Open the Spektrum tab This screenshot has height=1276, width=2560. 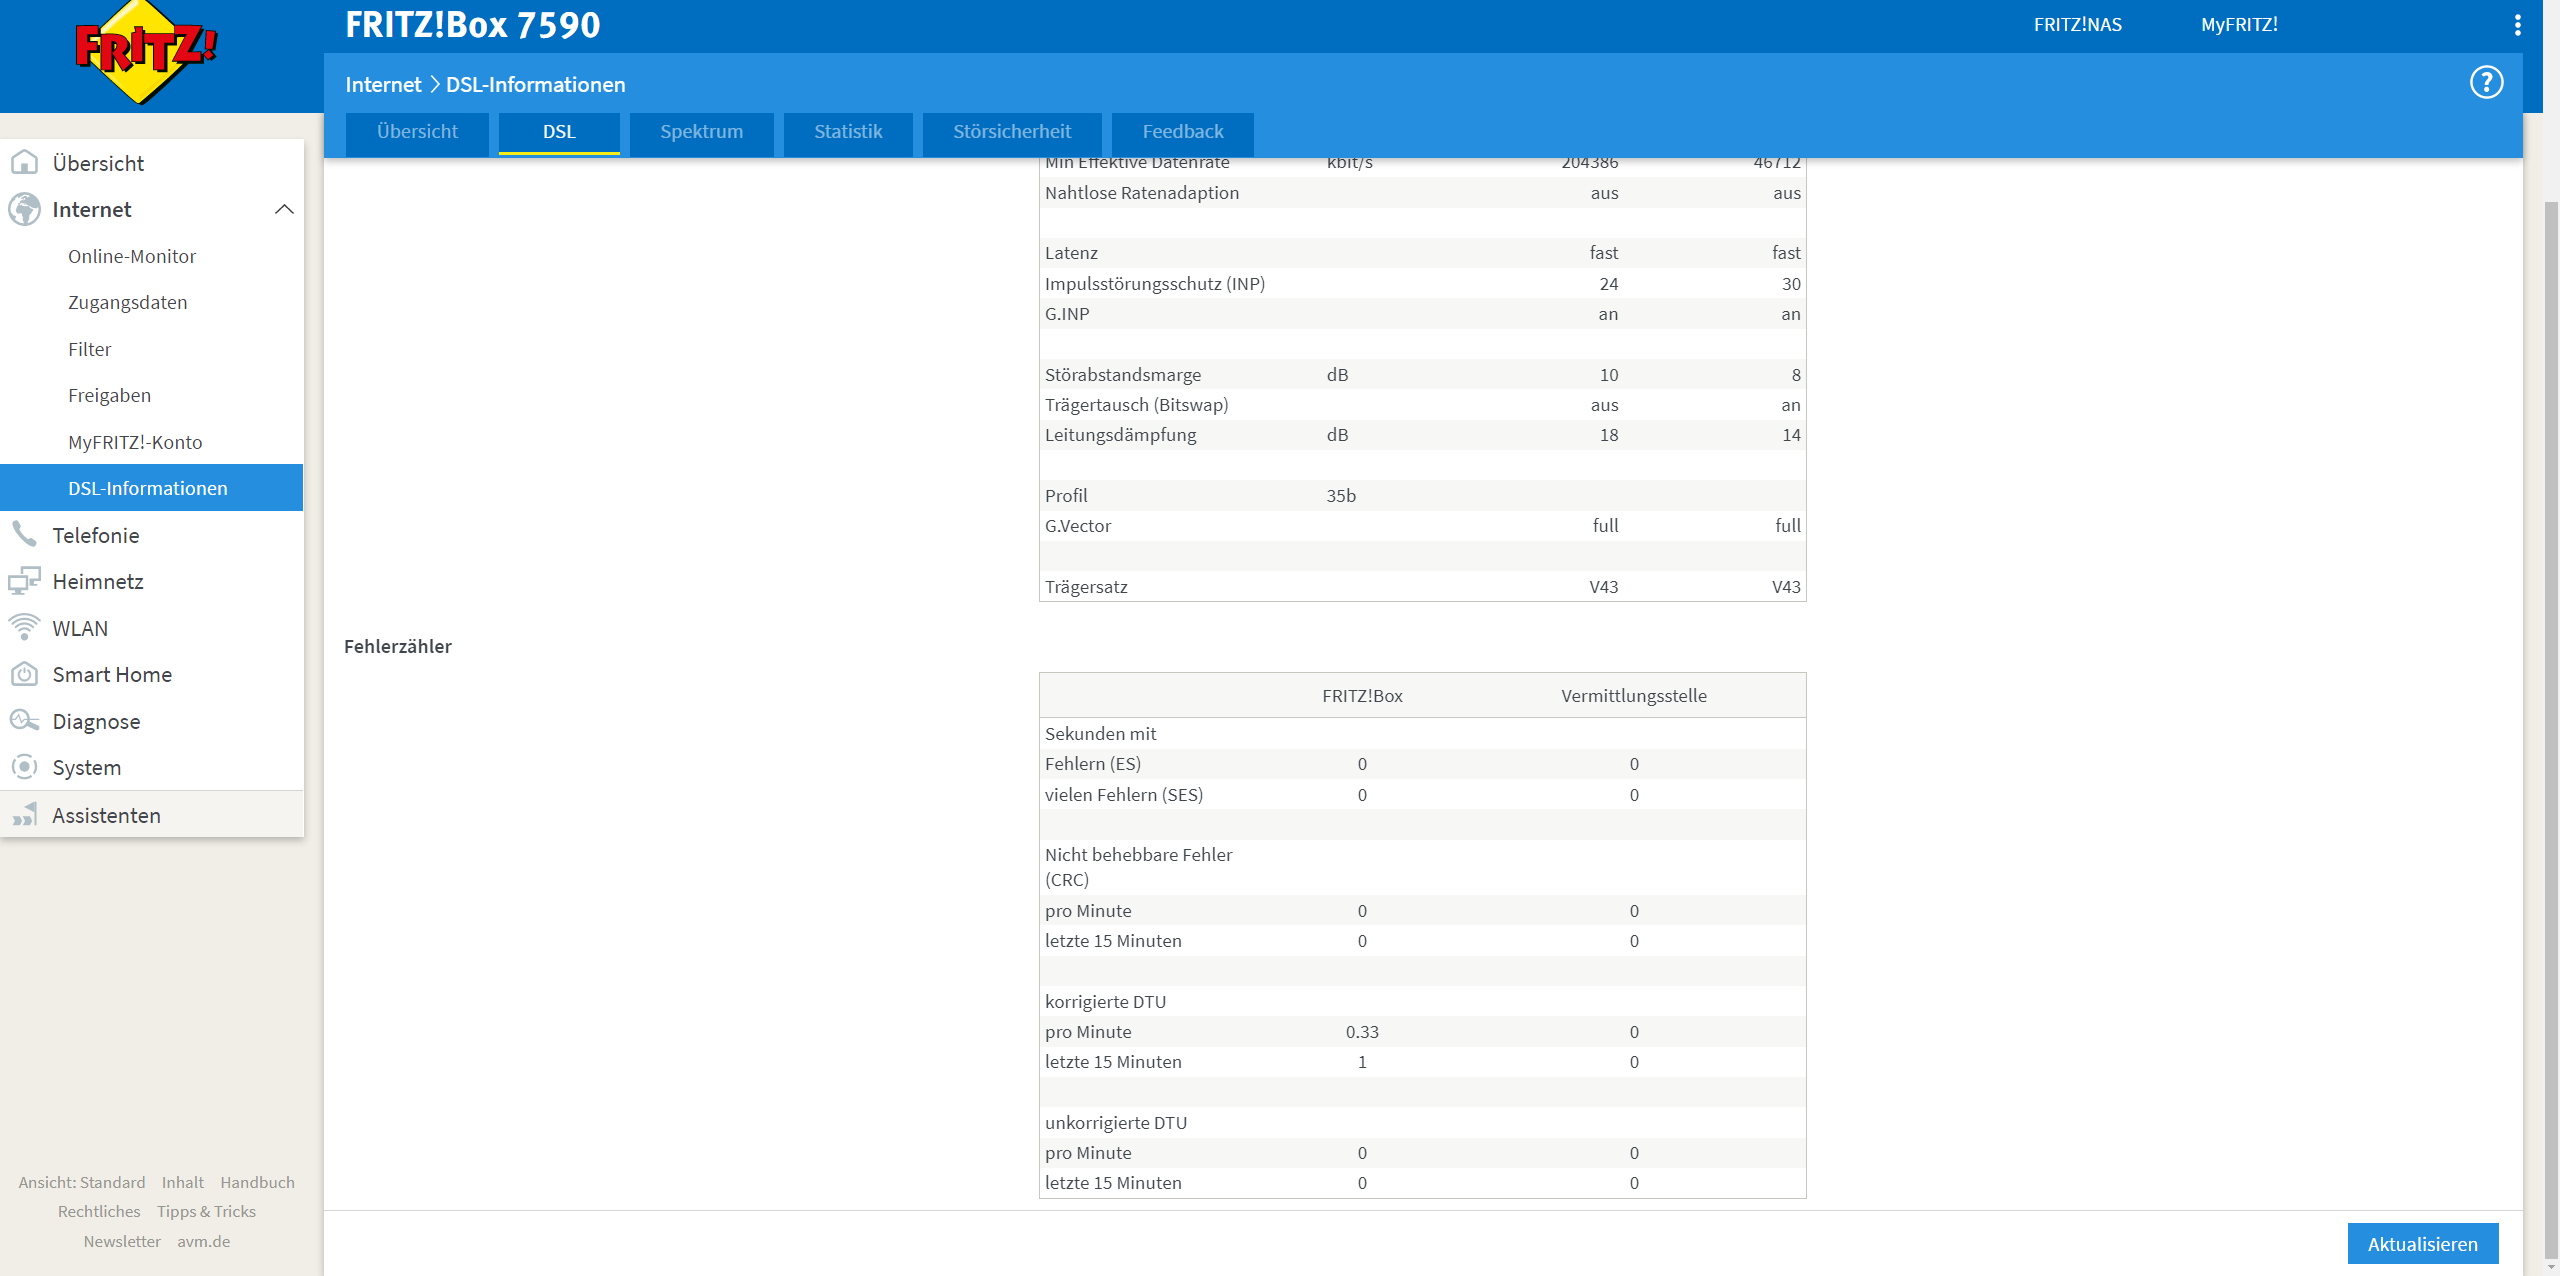(x=701, y=132)
